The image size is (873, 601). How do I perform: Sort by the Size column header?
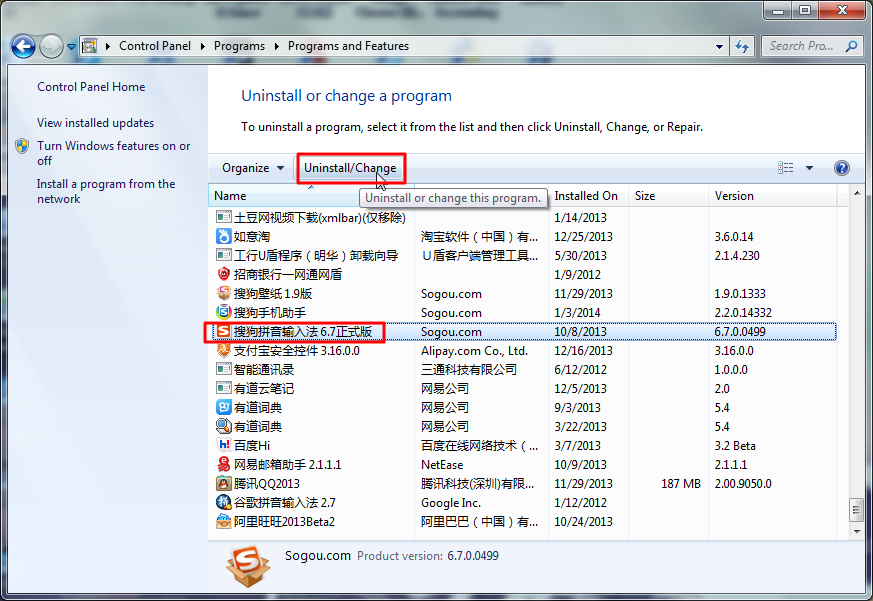click(668, 196)
